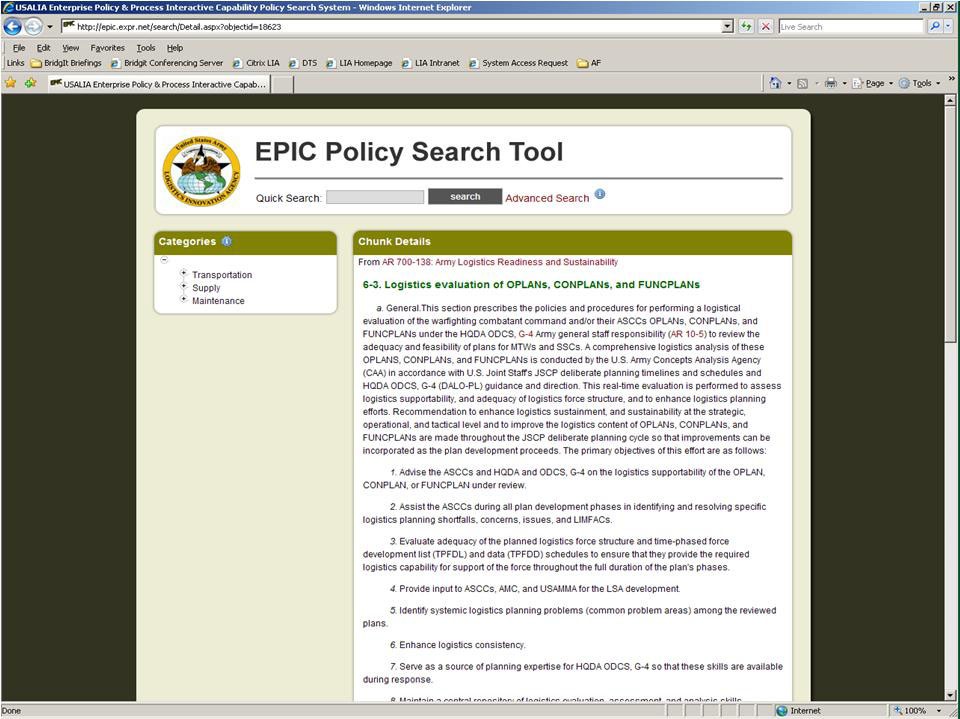The image size is (960, 719).
Task: Click the blank new tab button
Action: tap(282, 85)
